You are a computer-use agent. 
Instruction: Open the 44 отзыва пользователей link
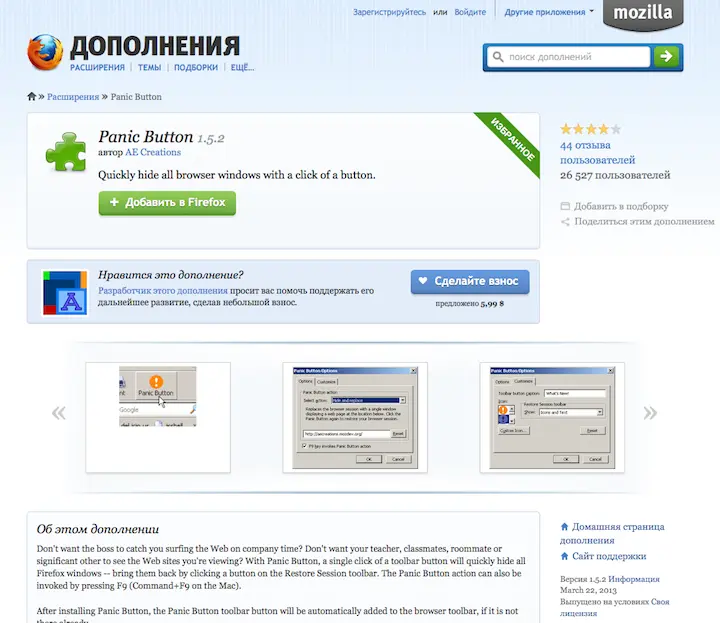(597, 152)
